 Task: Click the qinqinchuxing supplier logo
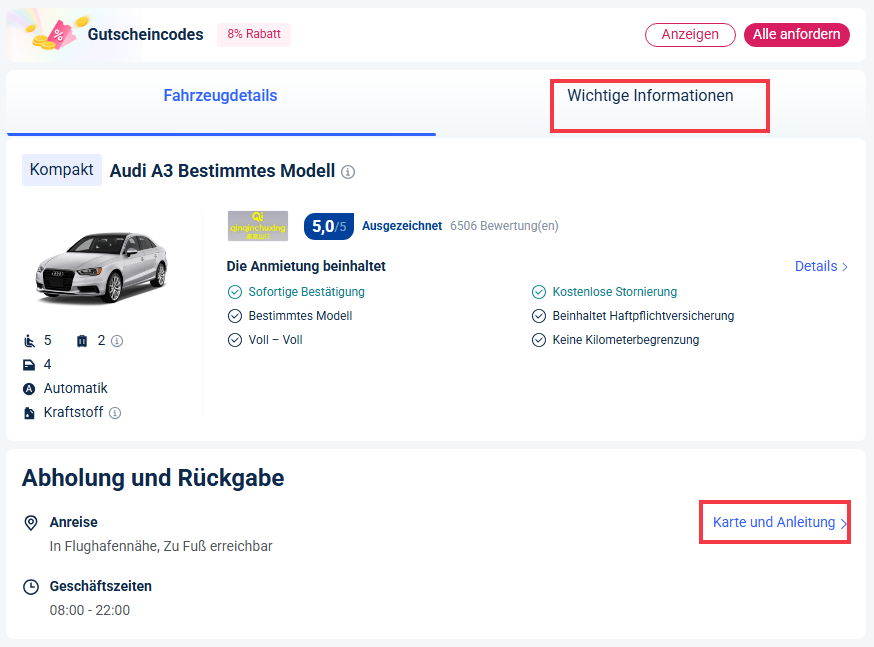[258, 226]
